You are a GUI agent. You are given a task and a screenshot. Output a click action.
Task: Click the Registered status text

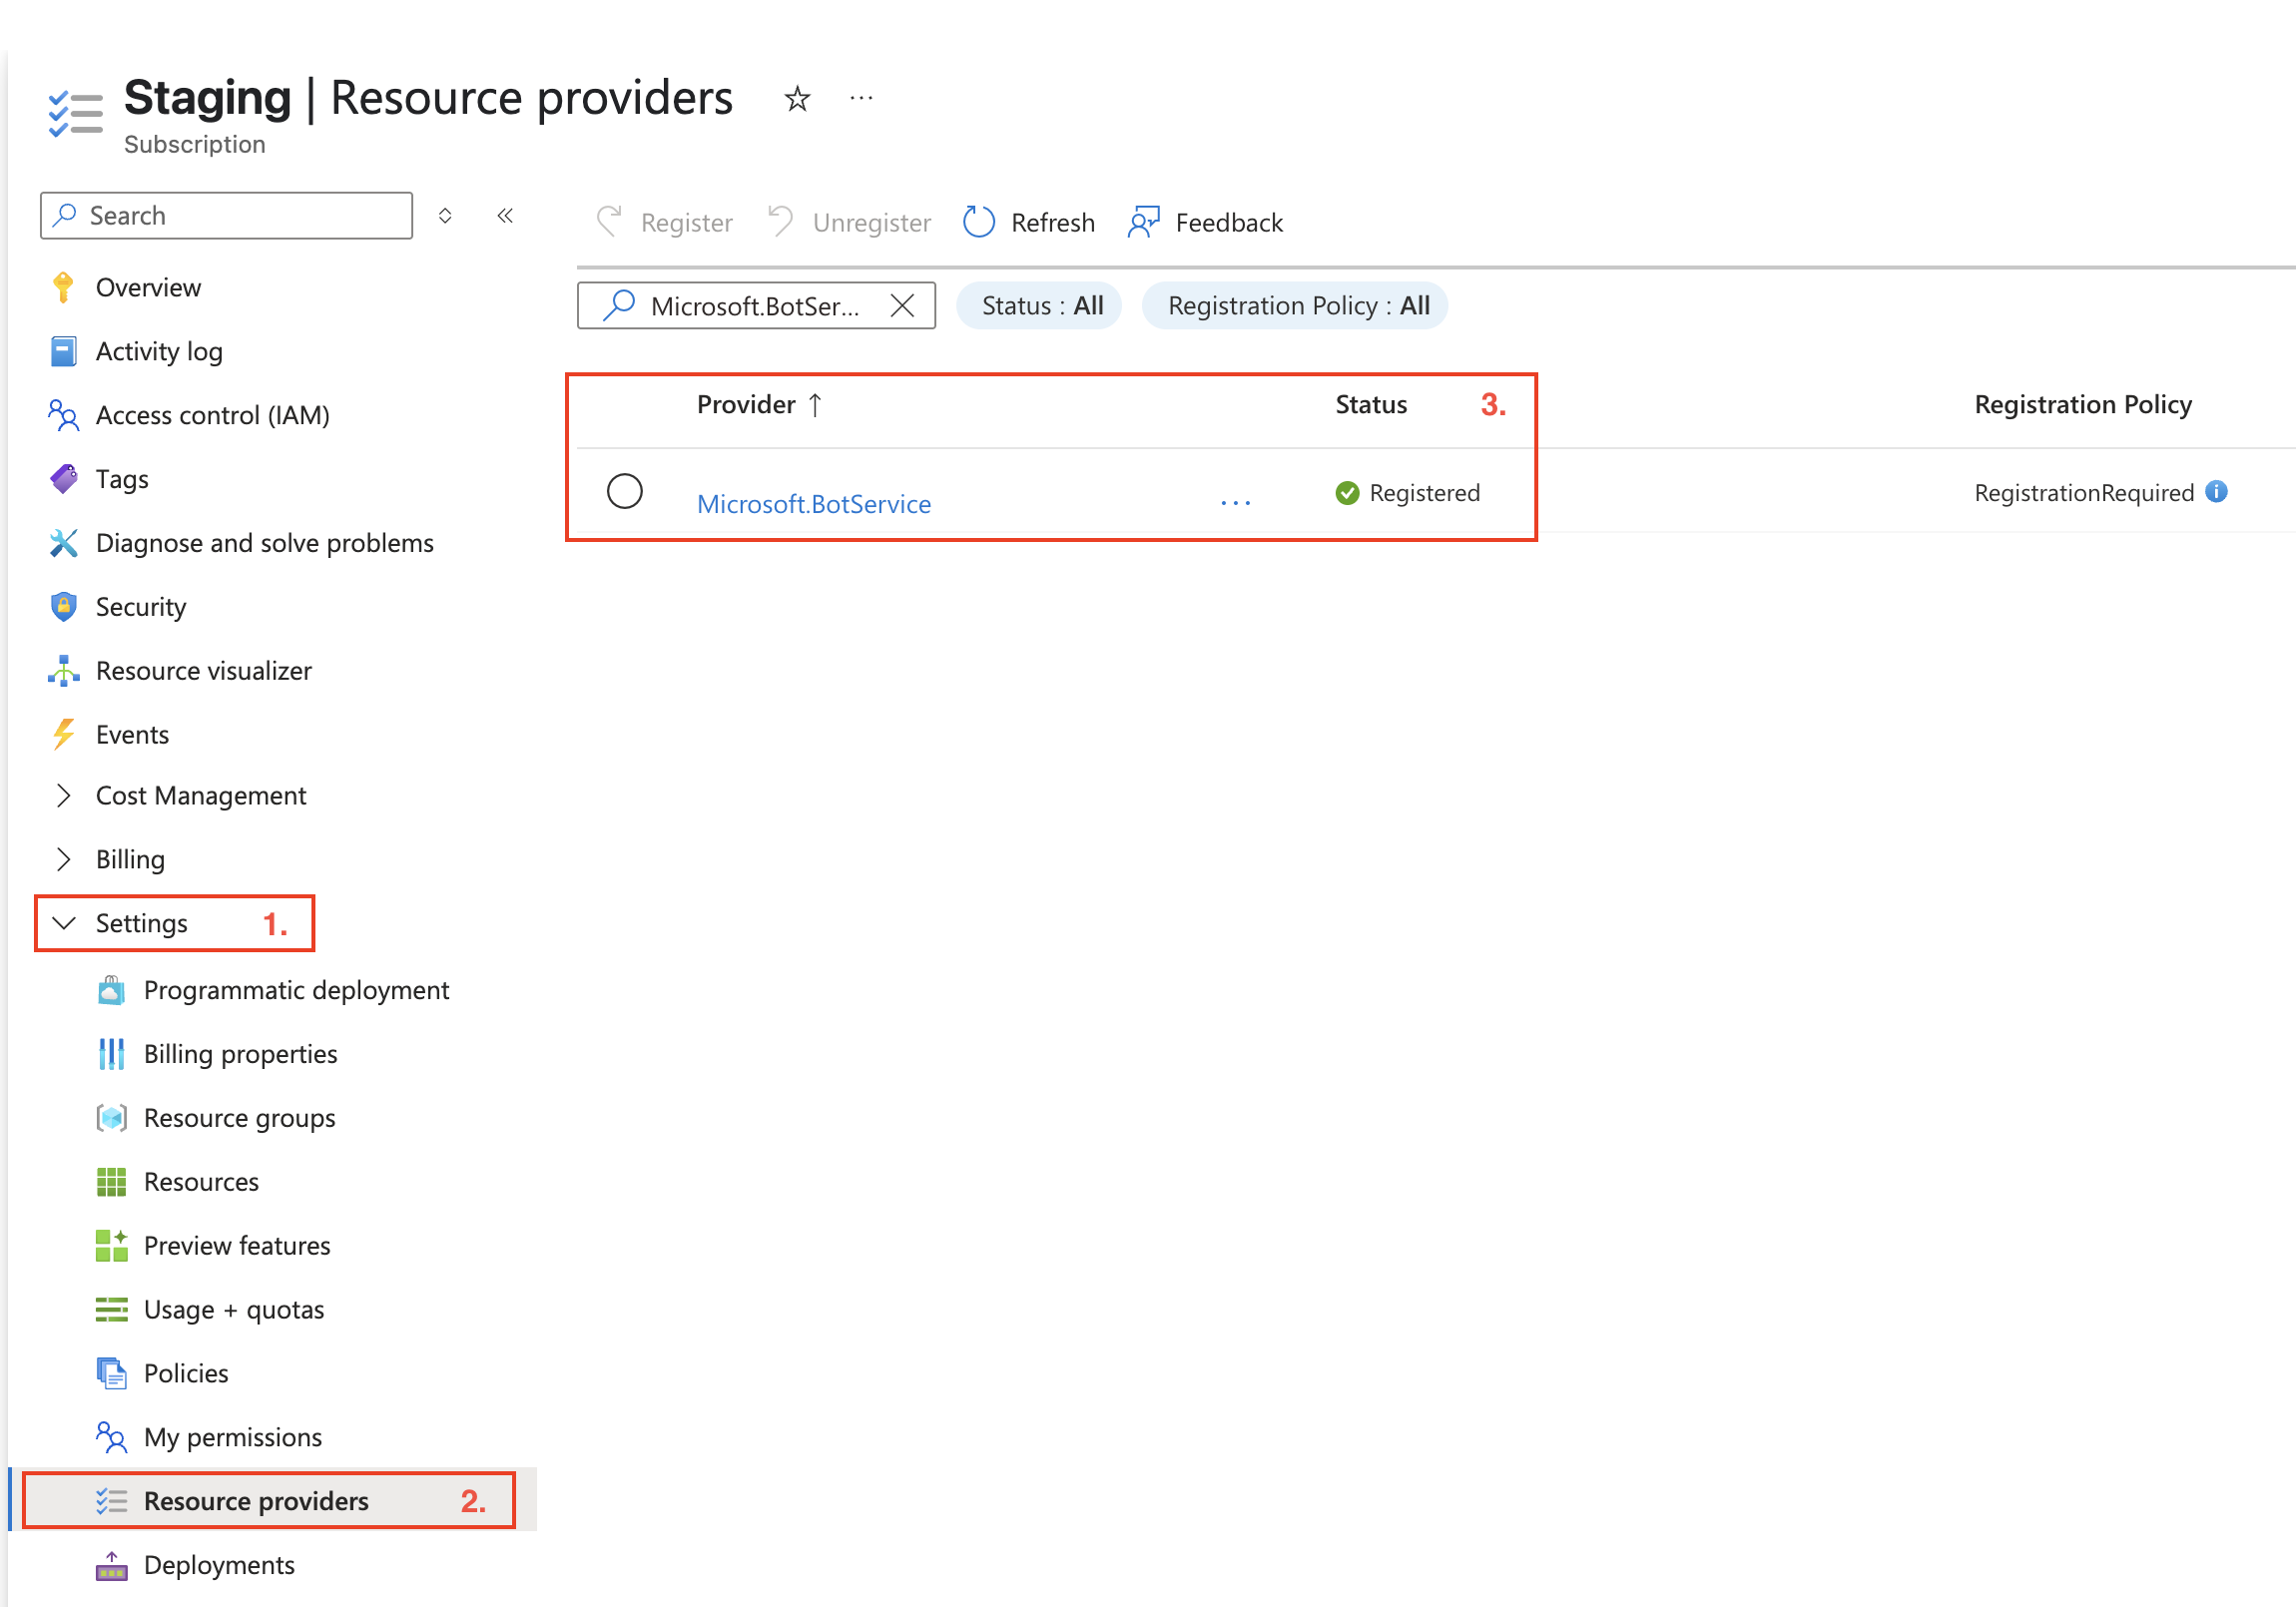coord(1424,493)
